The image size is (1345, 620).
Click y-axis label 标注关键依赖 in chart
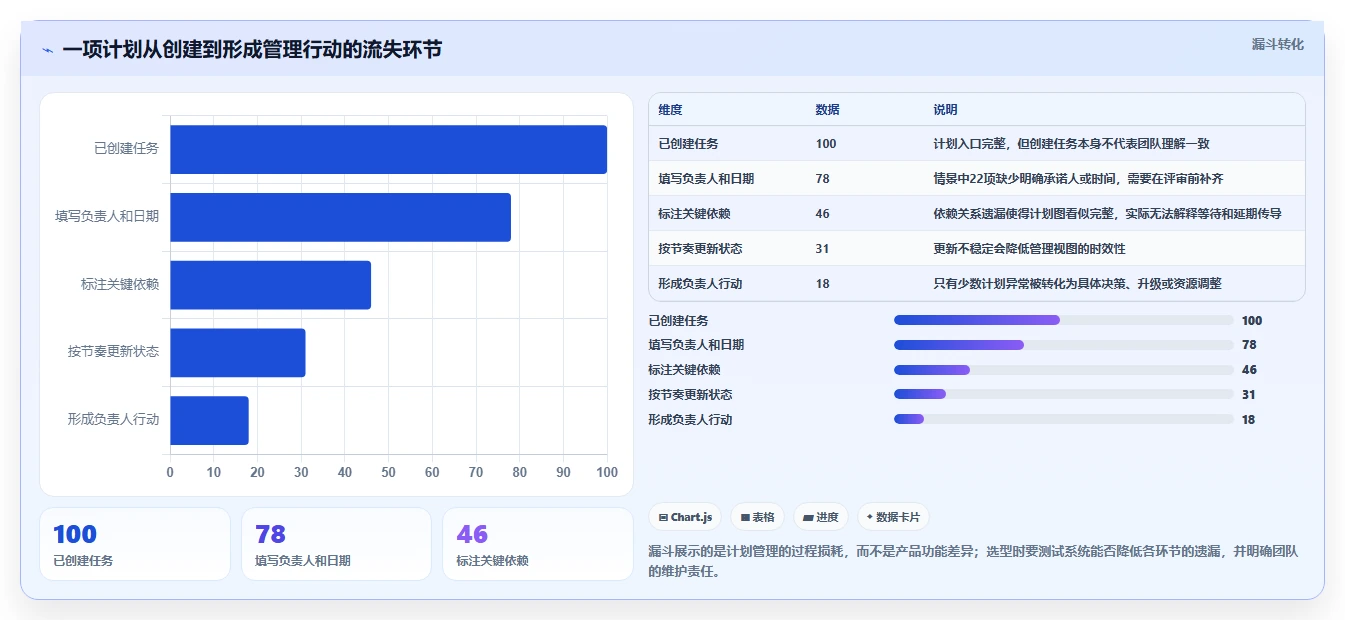click(x=120, y=285)
